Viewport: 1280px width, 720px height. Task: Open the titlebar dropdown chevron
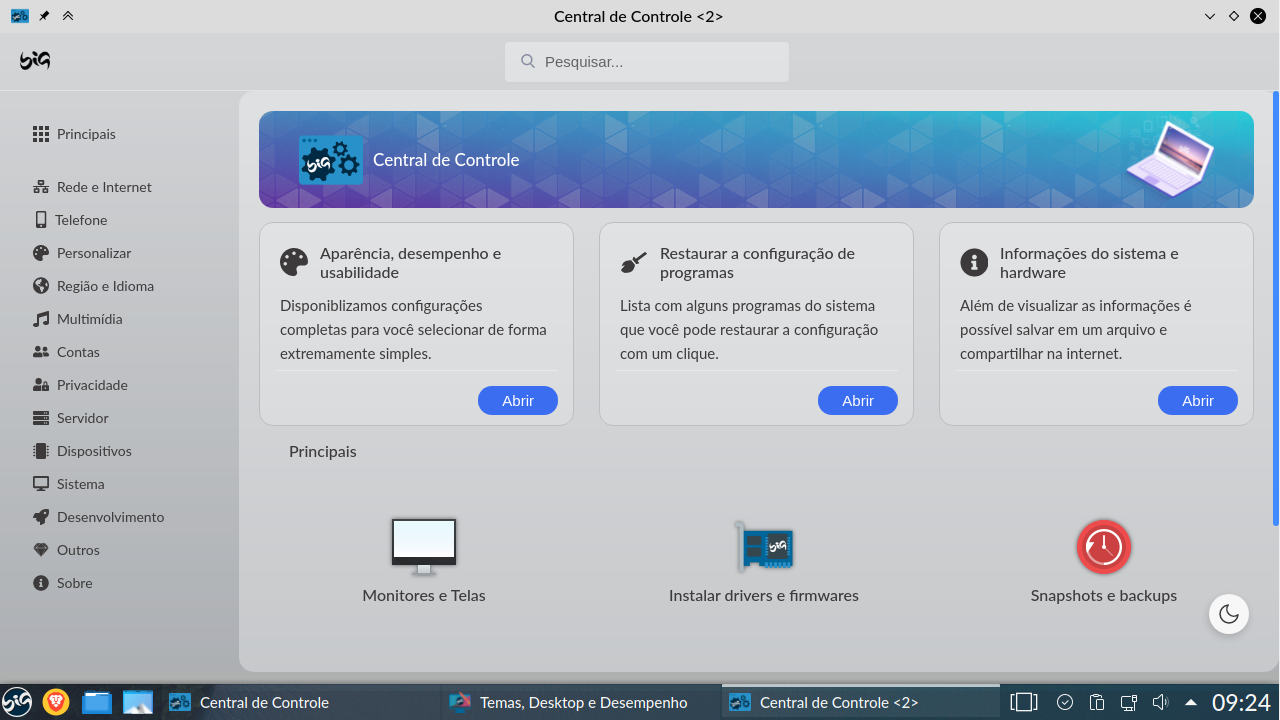point(1209,16)
